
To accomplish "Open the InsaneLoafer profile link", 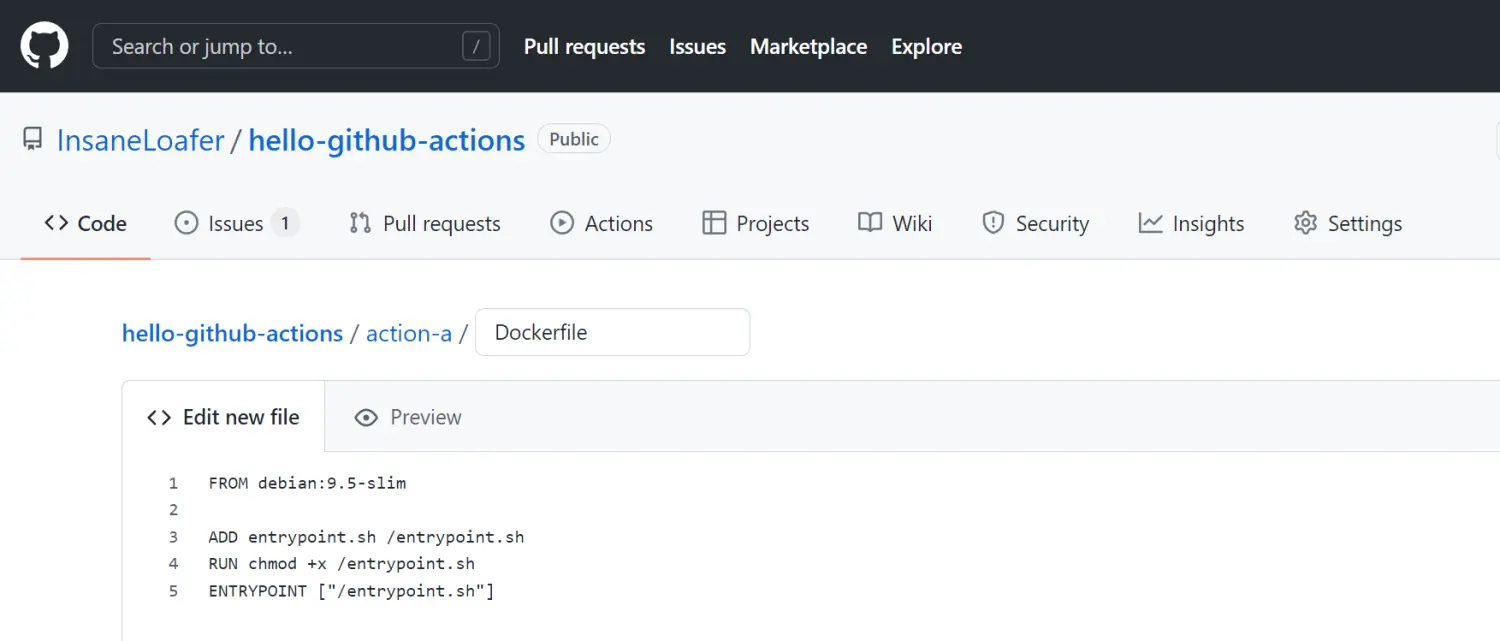I will pos(140,140).
